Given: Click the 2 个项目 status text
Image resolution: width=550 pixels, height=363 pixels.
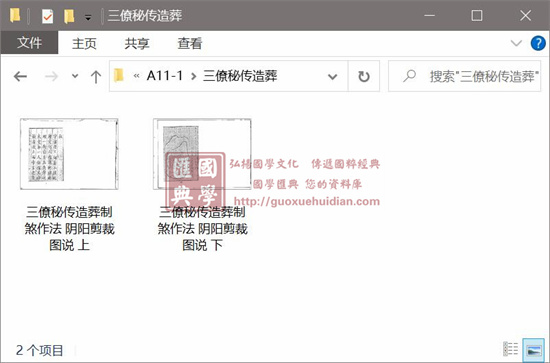Looking at the screenshot, I should [x=39, y=350].
